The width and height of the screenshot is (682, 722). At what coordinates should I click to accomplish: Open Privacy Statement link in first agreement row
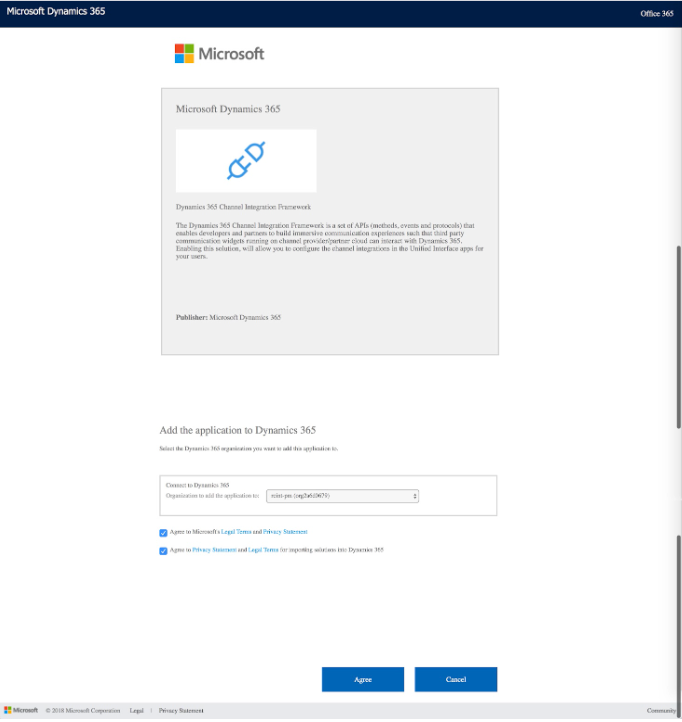(x=285, y=532)
